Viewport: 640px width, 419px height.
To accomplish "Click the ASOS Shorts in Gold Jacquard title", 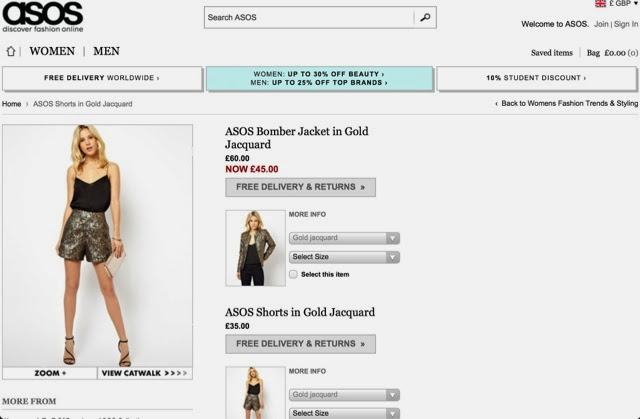I will (x=300, y=312).
